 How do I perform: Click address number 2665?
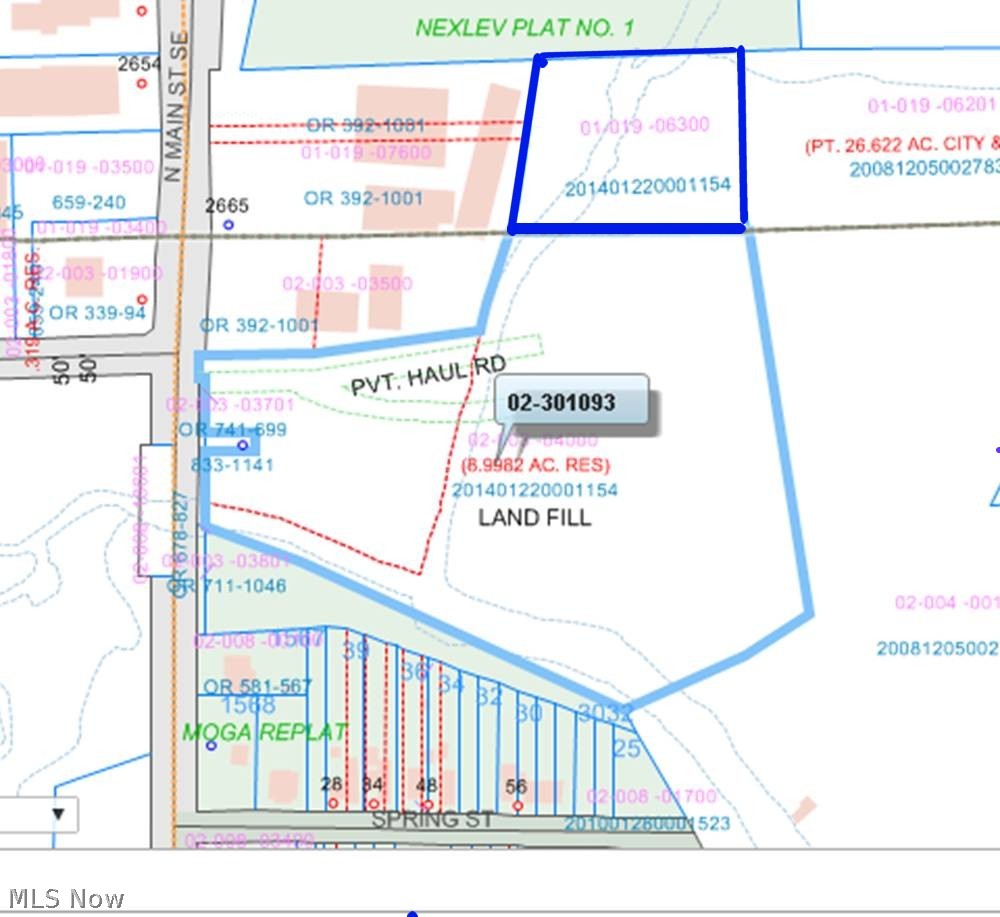coord(226,205)
